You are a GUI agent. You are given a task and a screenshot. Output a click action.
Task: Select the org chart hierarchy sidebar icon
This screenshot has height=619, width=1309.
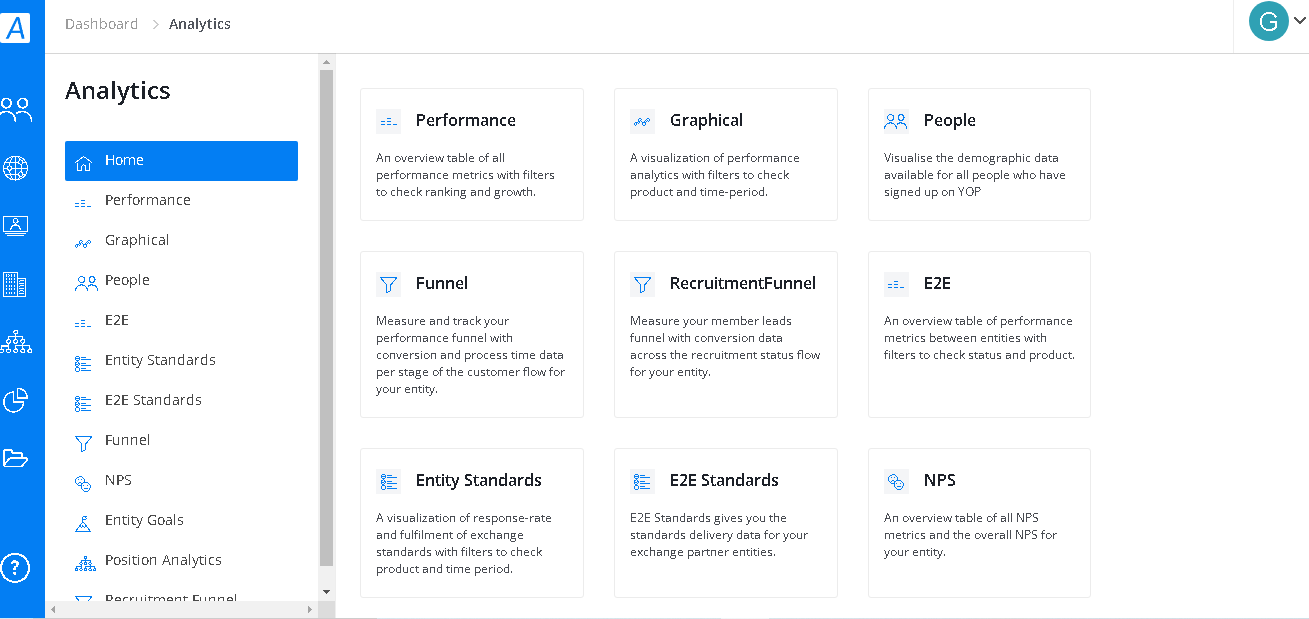click(16, 343)
